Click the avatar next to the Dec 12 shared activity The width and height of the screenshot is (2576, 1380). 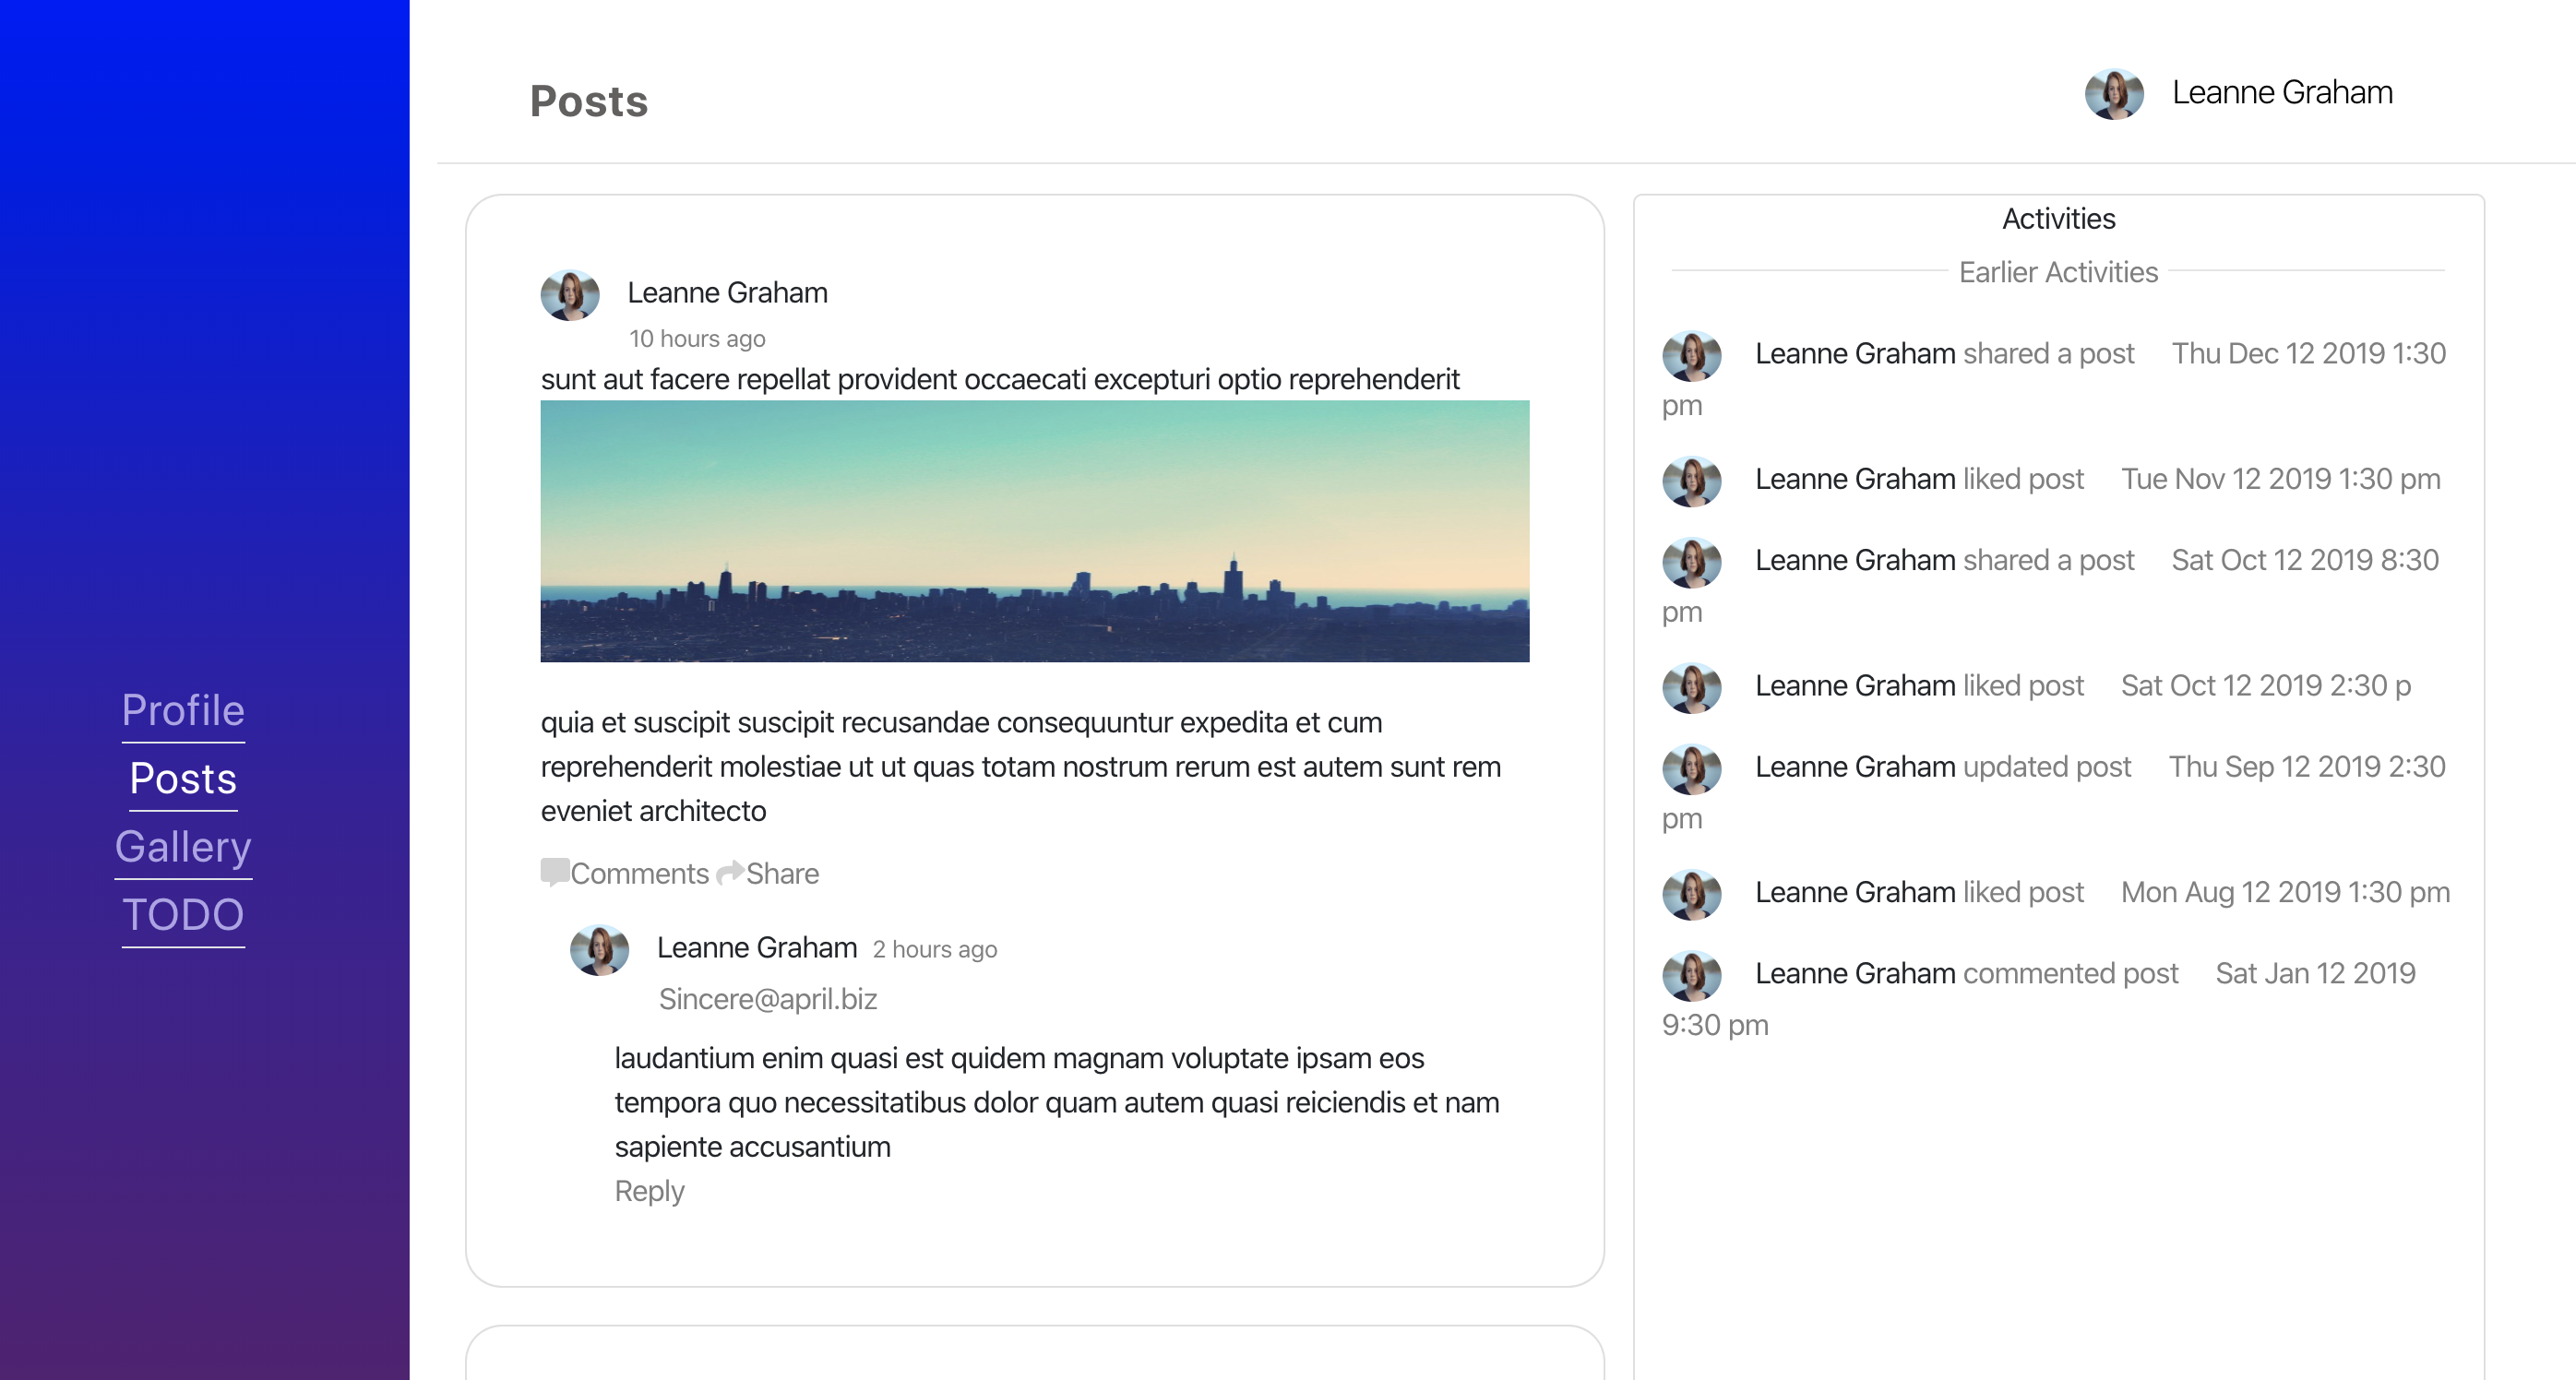click(1691, 357)
